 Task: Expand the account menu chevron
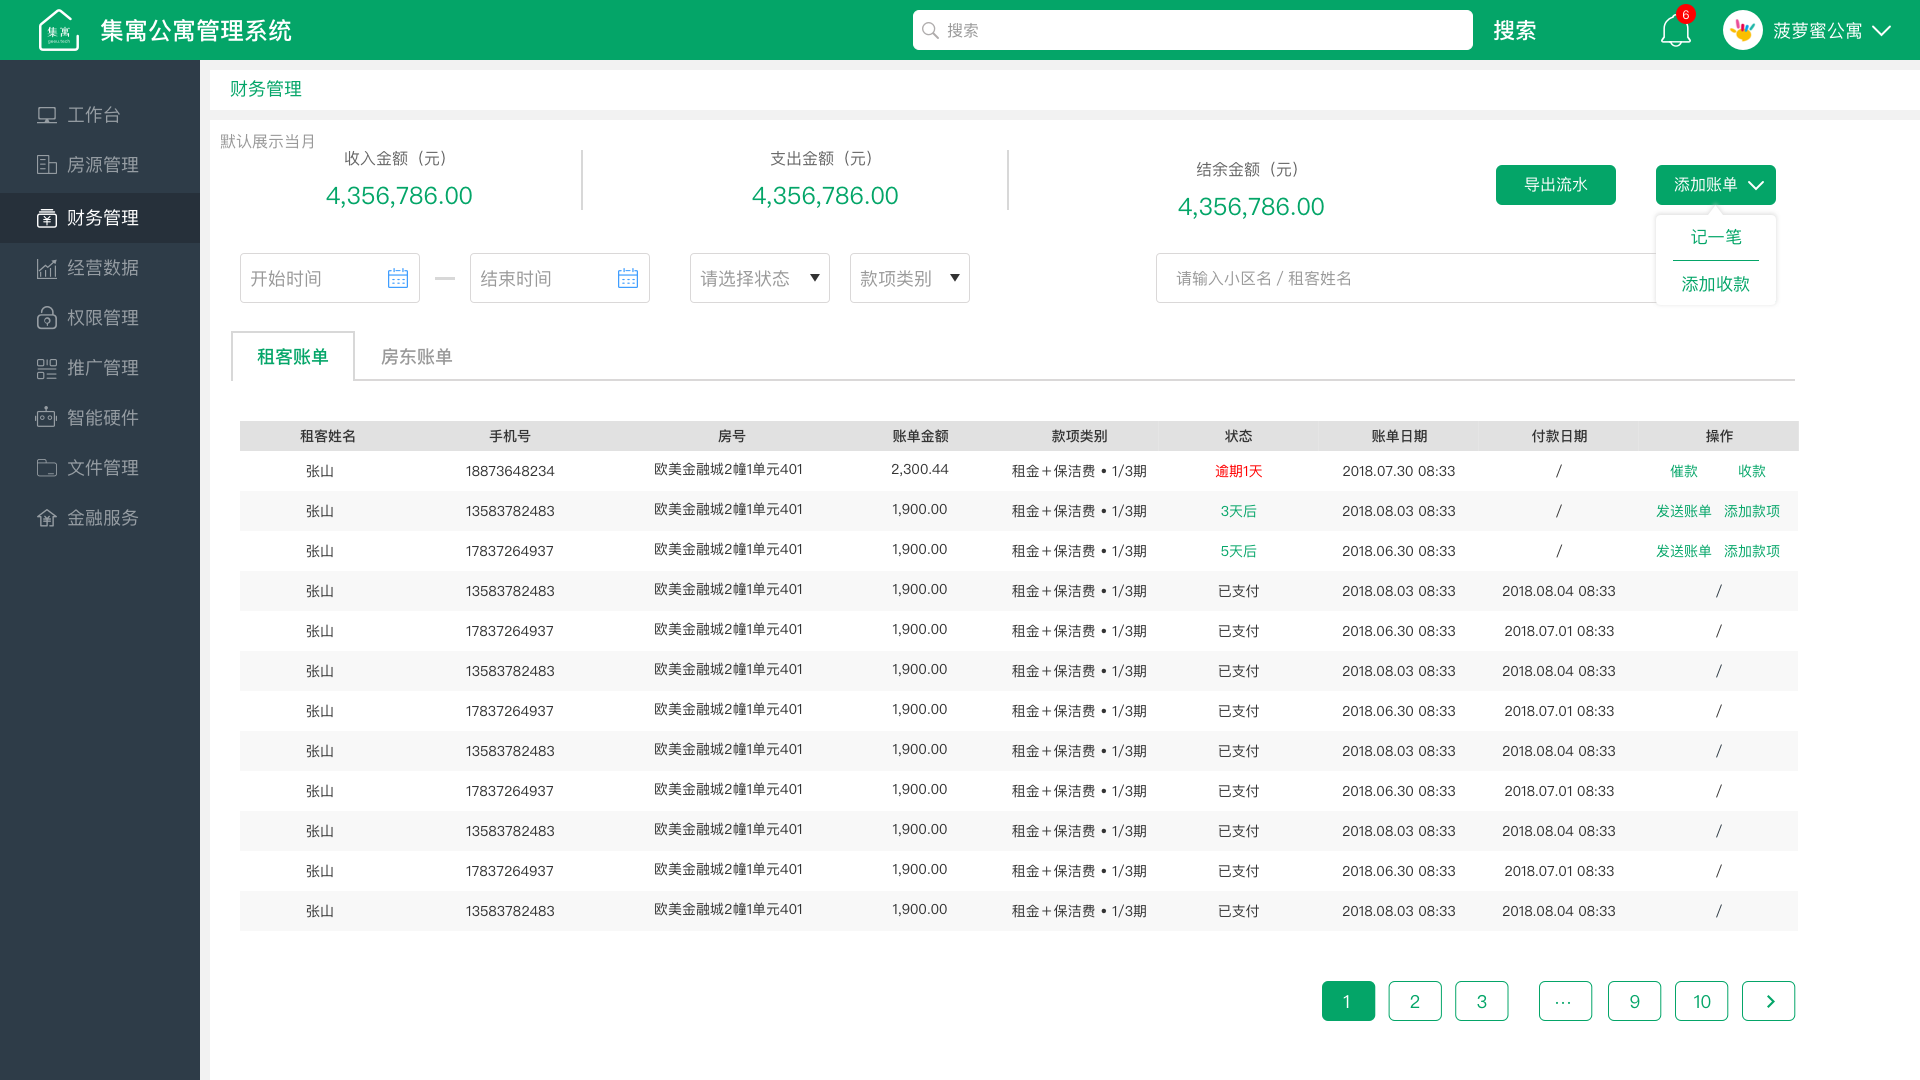1881,31
